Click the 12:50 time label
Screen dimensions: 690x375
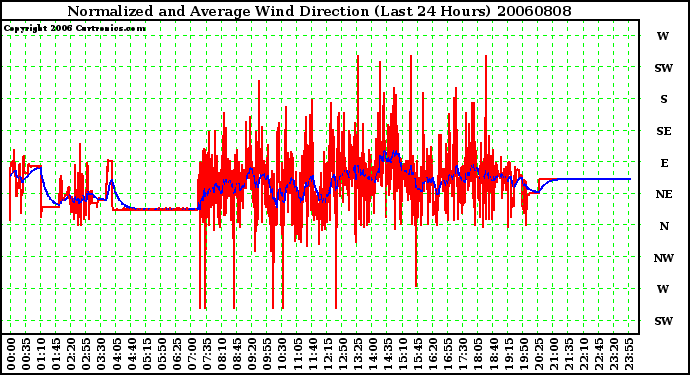coord(342,354)
